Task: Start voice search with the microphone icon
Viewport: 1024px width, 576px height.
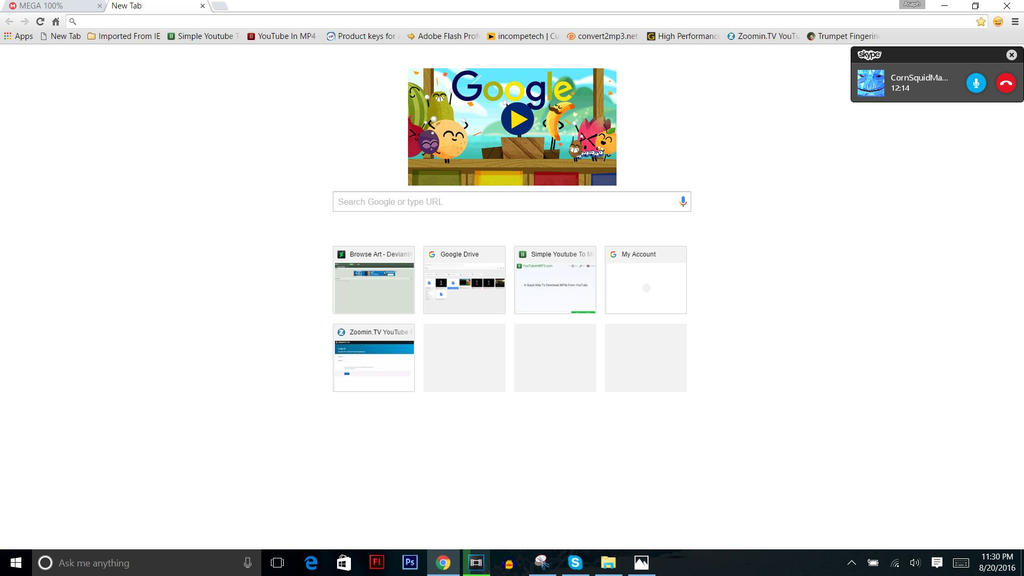Action: click(x=682, y=202)
